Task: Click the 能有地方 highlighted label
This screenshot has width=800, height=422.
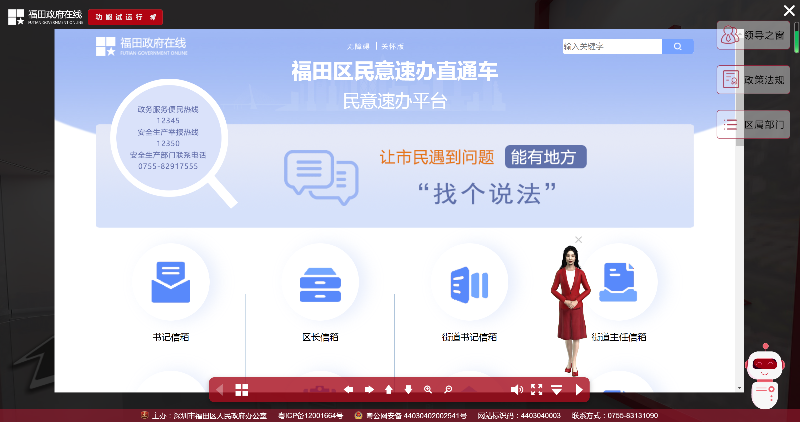Action: pyautogui.click(x=545, y=157)
